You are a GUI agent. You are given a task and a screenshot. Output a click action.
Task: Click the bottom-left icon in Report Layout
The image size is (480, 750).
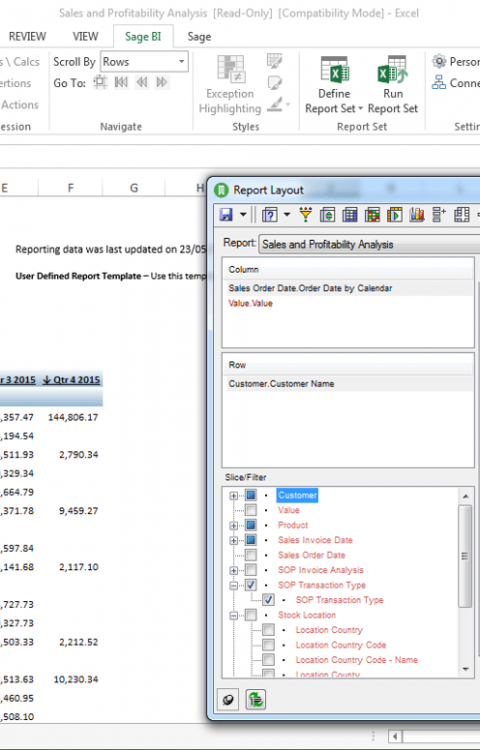(228, 700)
